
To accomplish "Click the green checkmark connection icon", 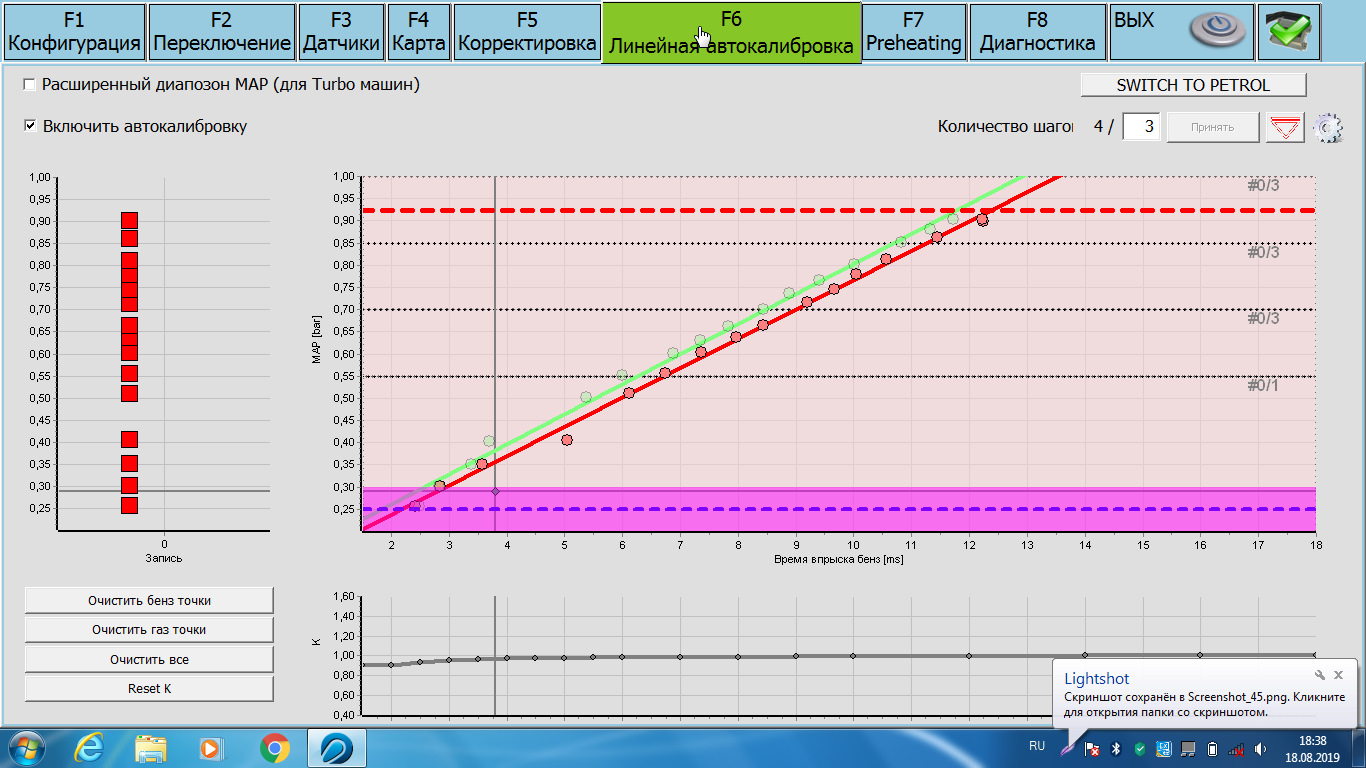I will (1289, 32).
